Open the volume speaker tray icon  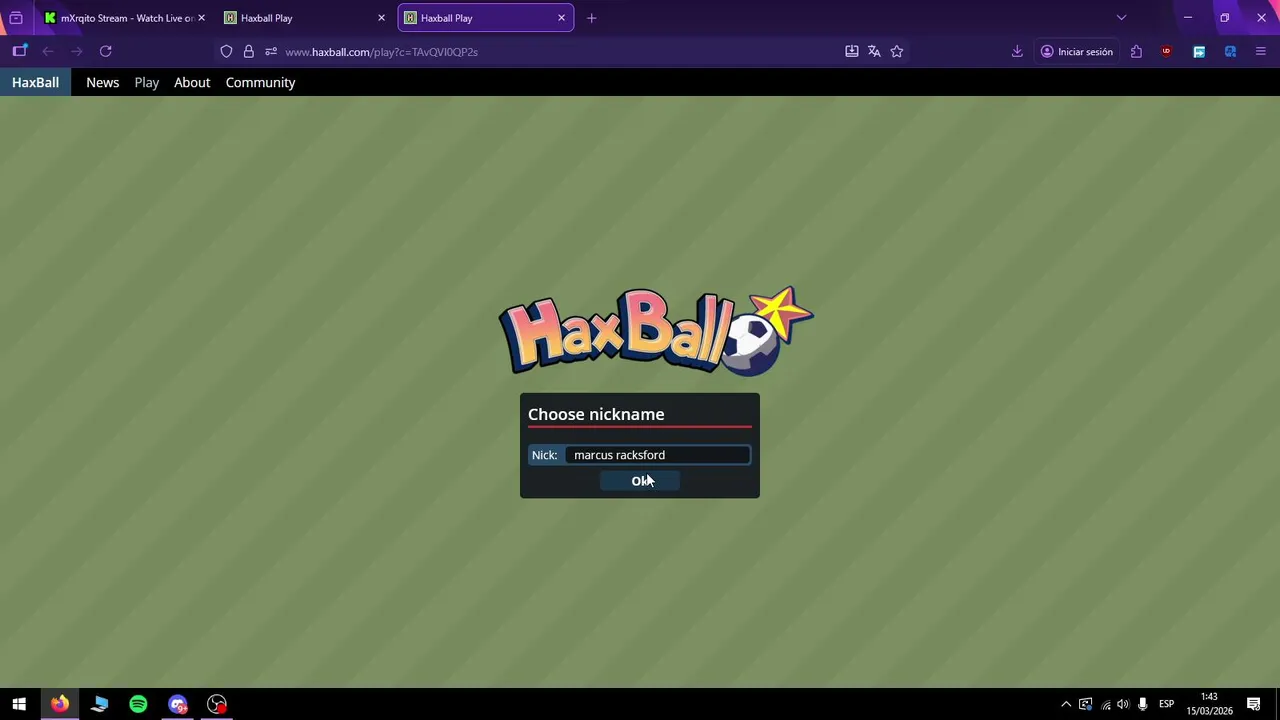click(x=1123, y=704)
